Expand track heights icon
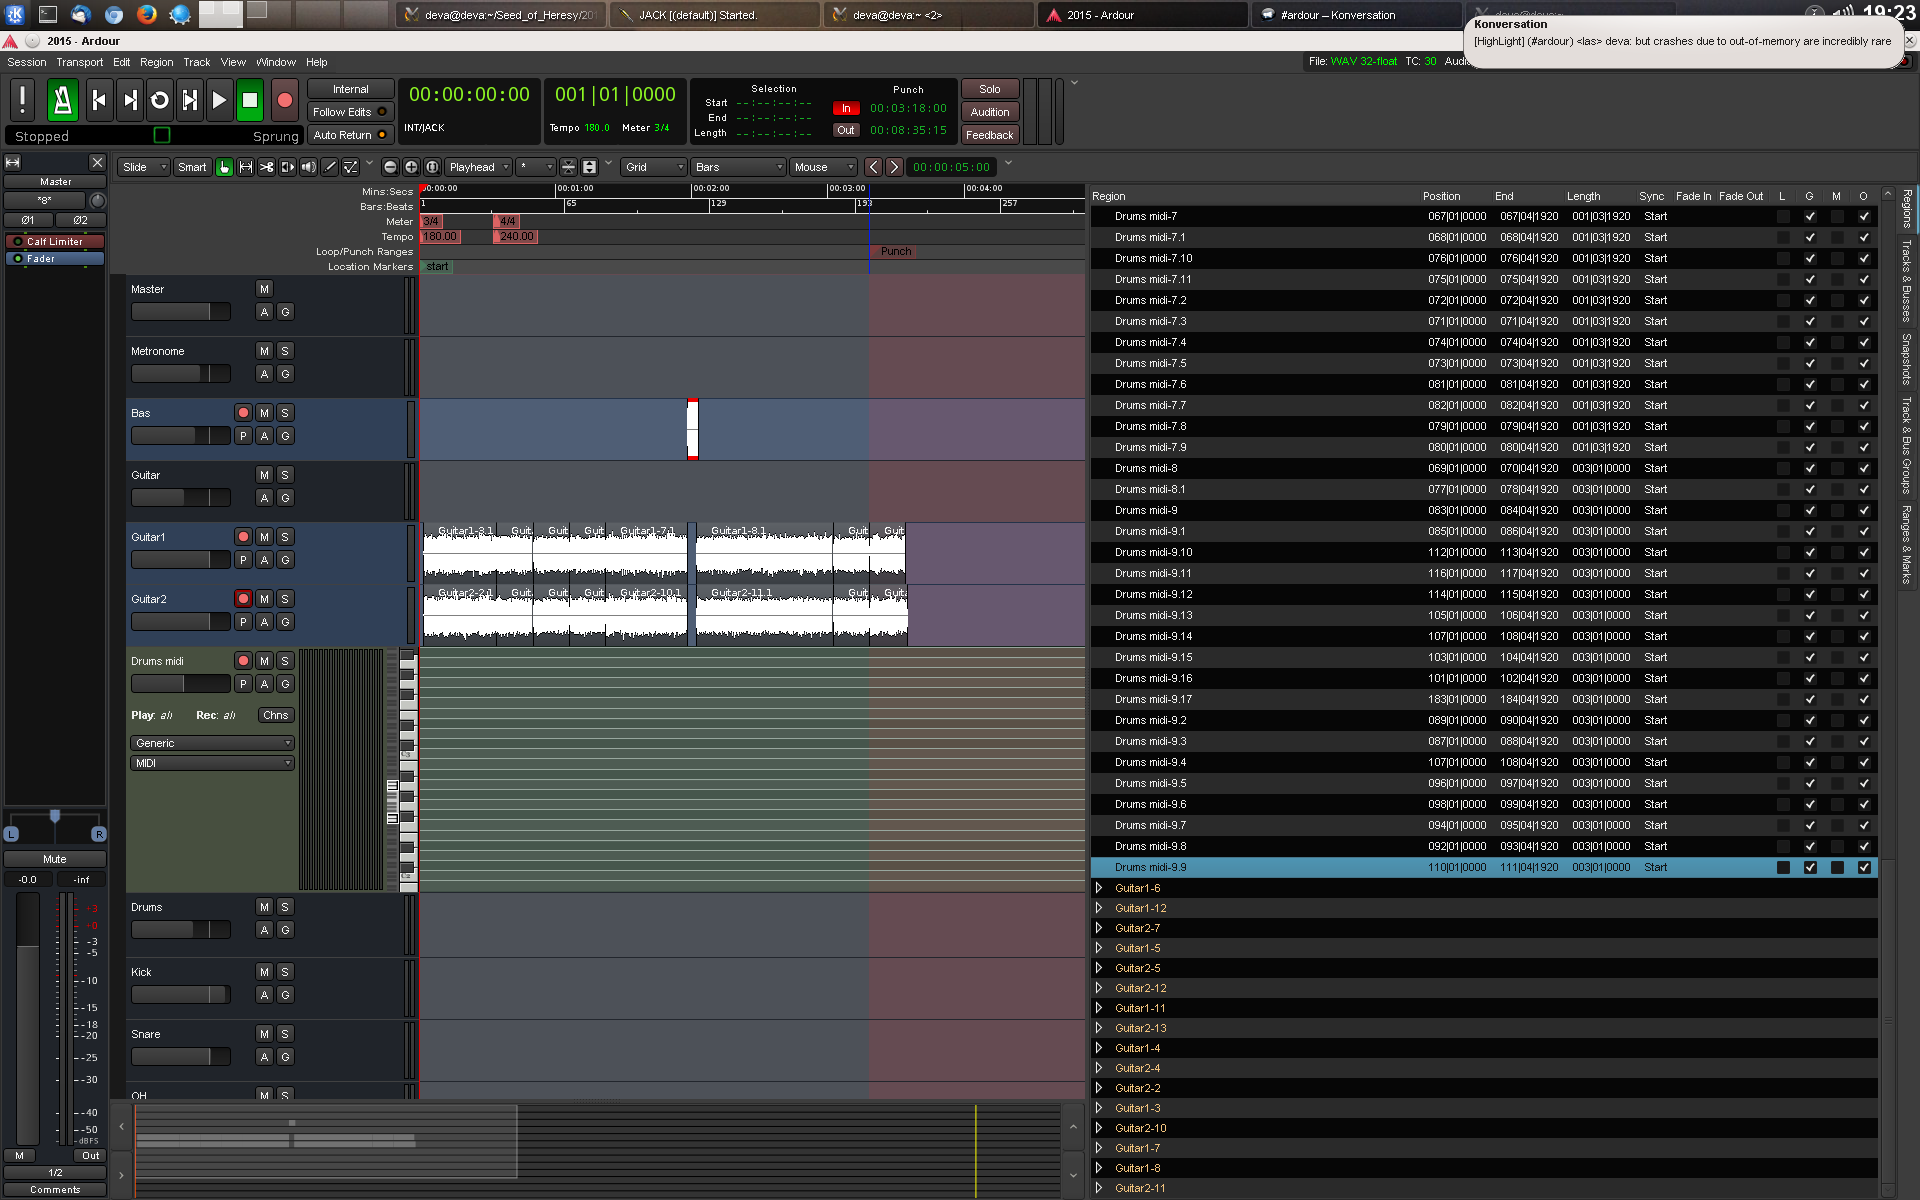This screenshot has height=1200, width=1920. (x=589, y=167)
